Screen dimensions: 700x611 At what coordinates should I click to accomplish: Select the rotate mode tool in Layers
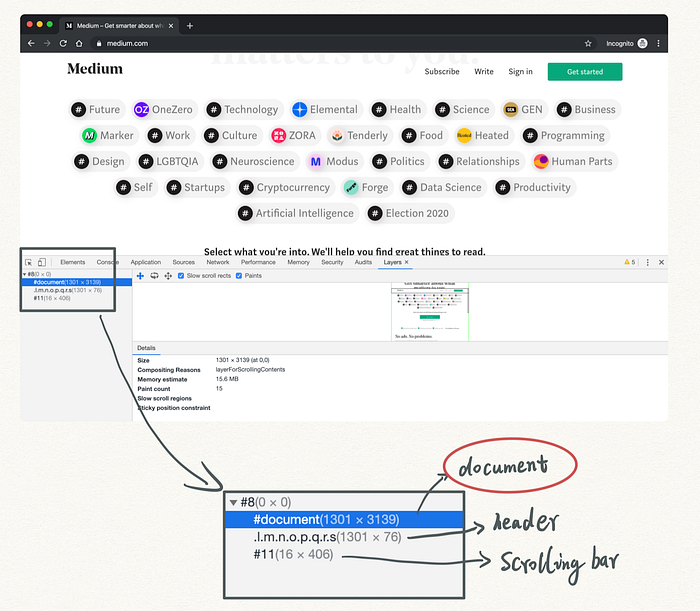coord(154,276)
